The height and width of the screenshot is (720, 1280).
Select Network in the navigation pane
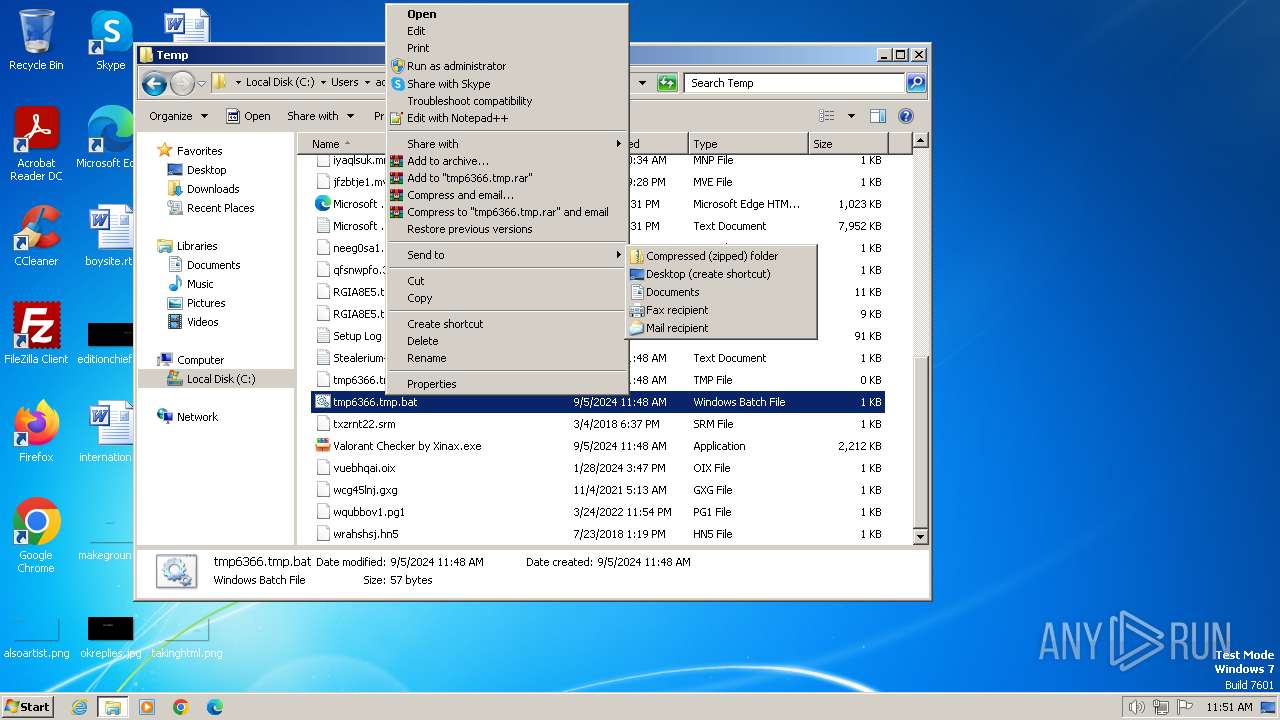(197, 417)
